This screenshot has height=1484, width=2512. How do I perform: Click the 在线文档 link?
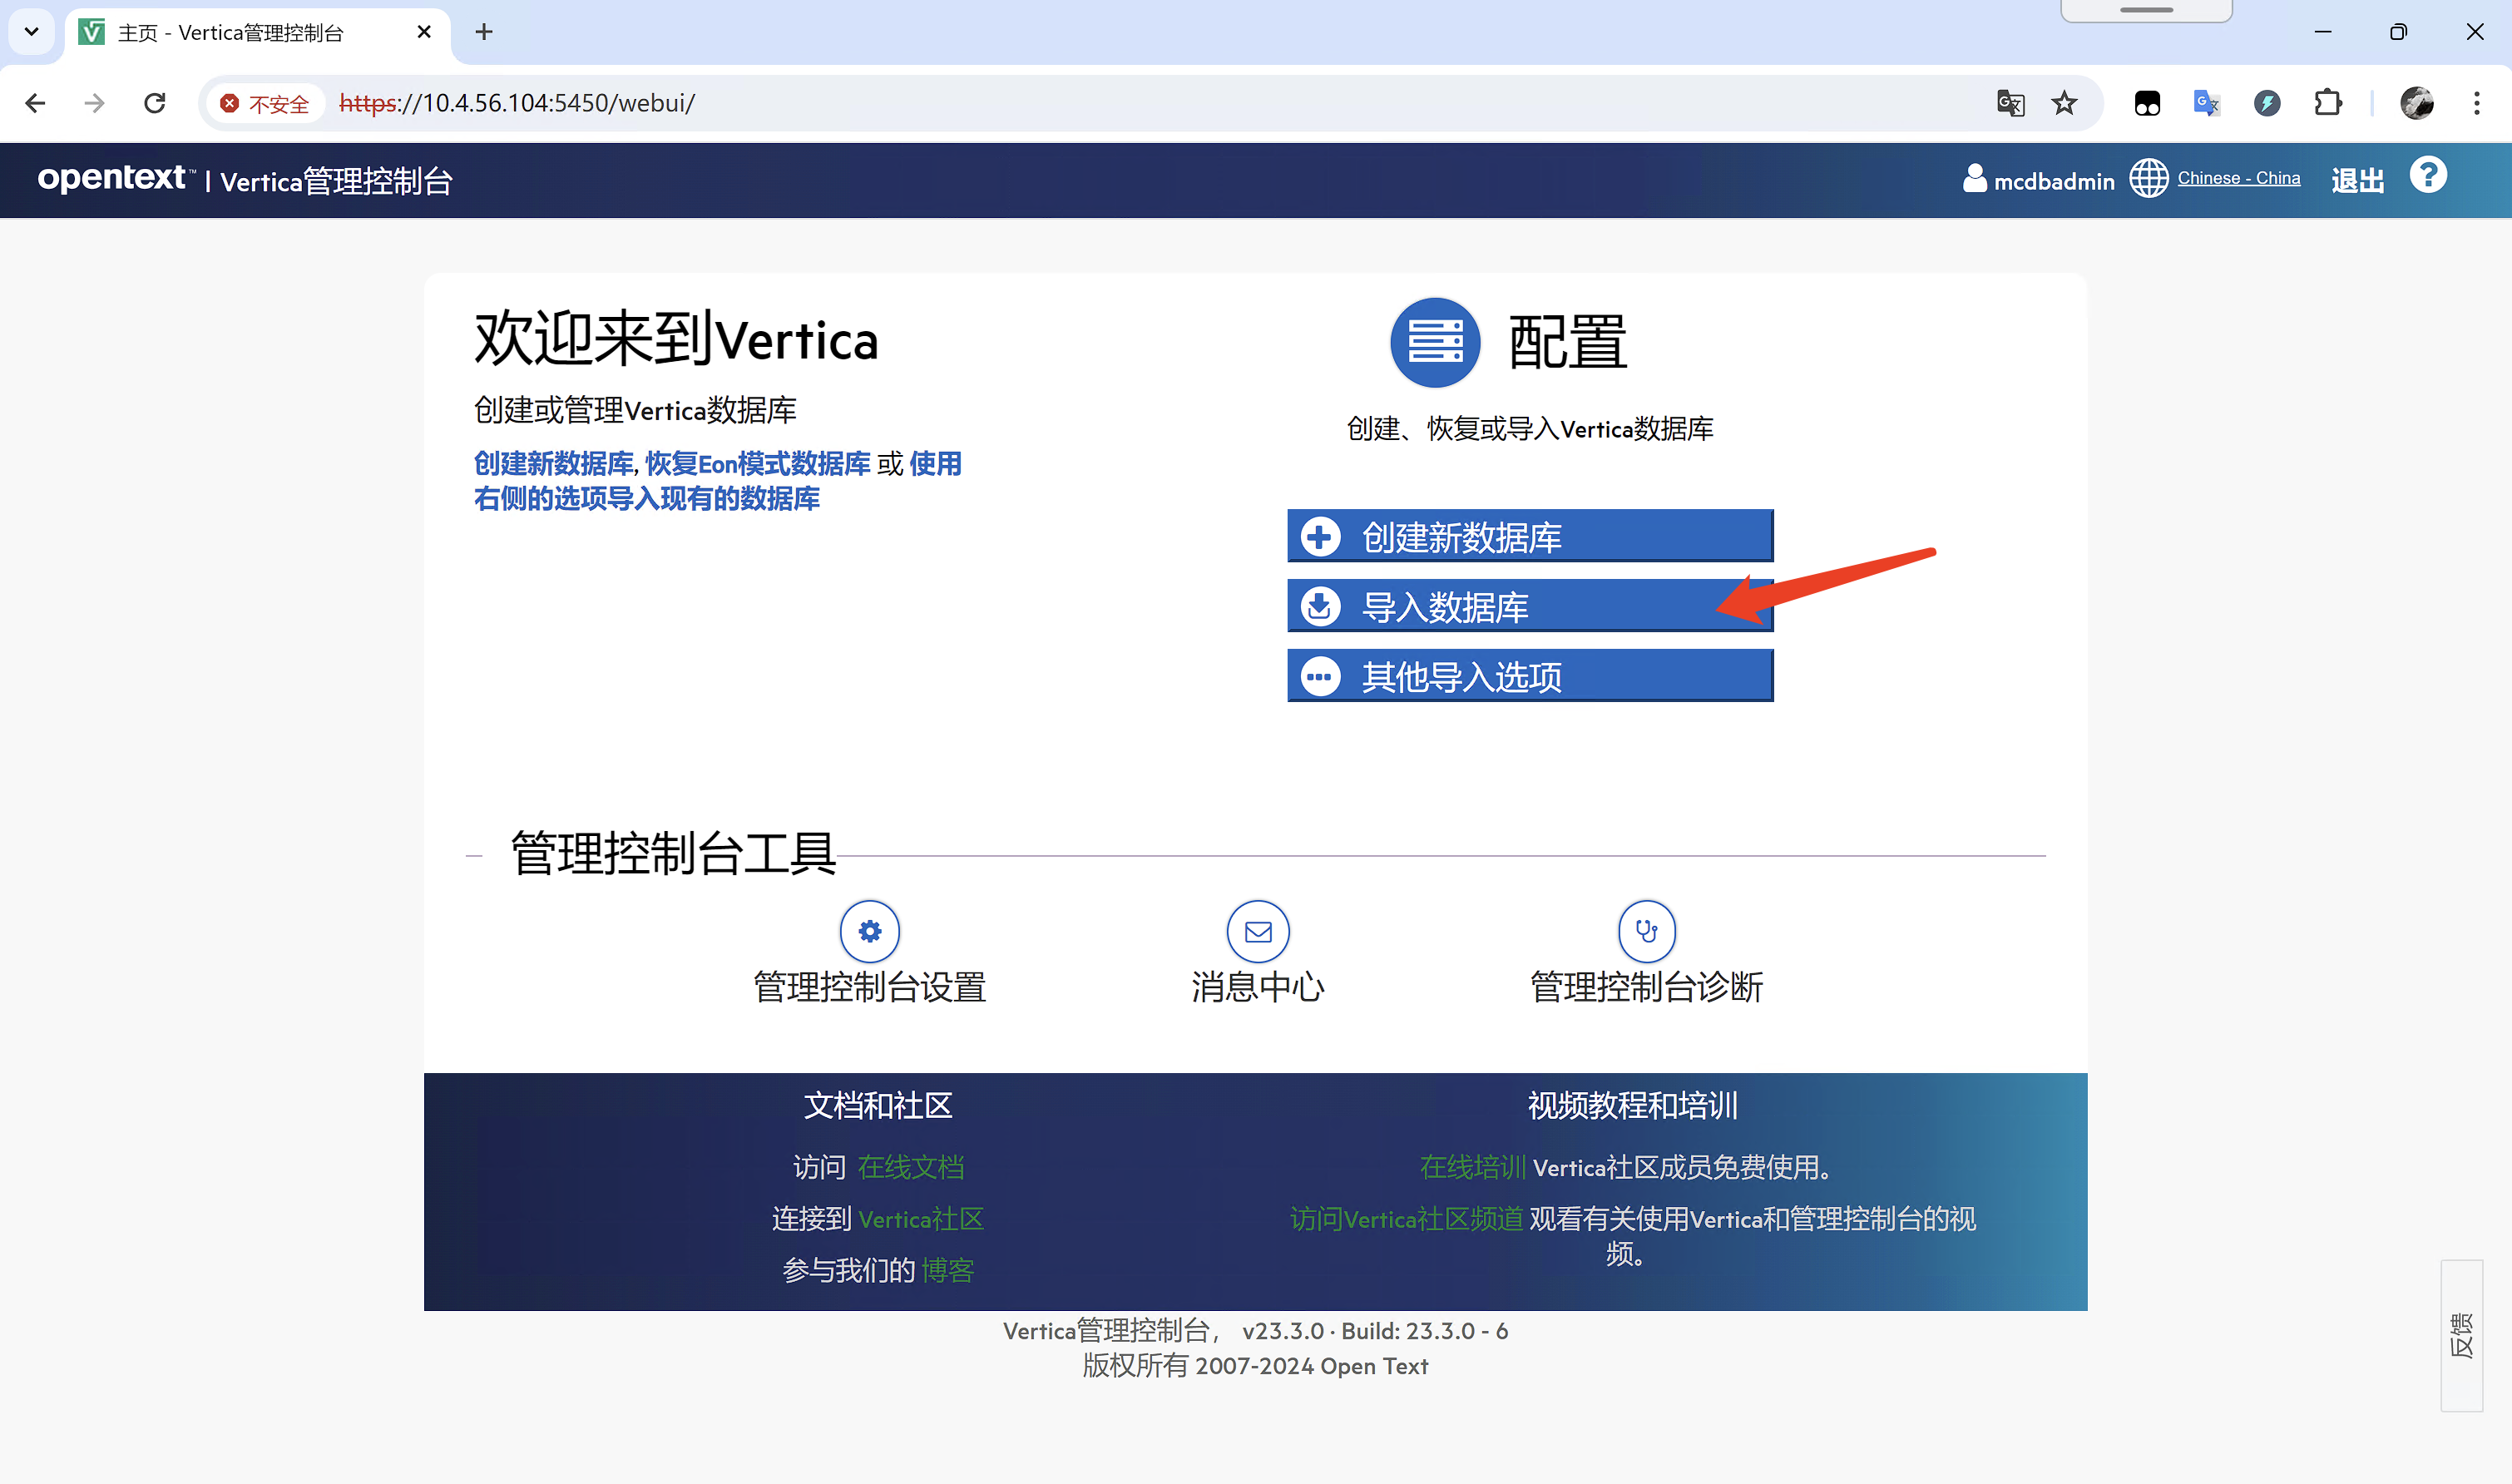point(910,1167)
